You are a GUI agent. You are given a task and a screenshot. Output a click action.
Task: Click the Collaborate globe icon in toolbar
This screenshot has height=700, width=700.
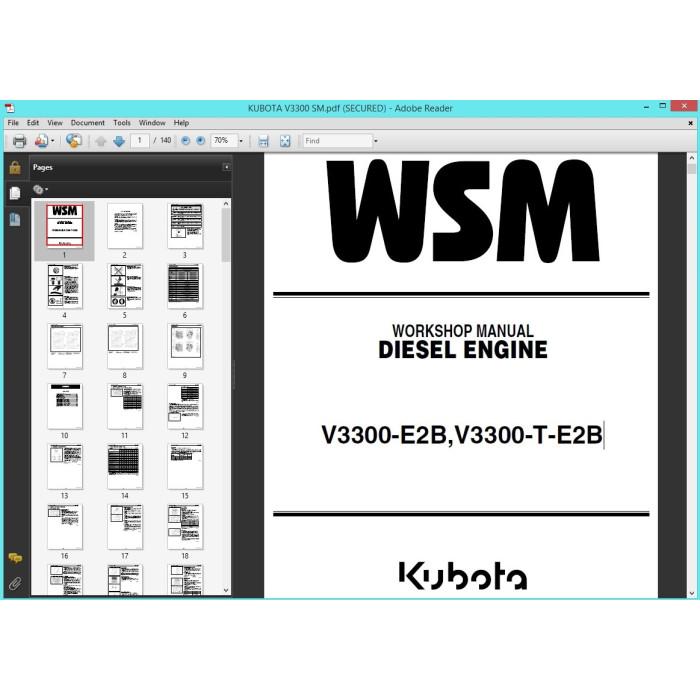click(x=74, y=141)
